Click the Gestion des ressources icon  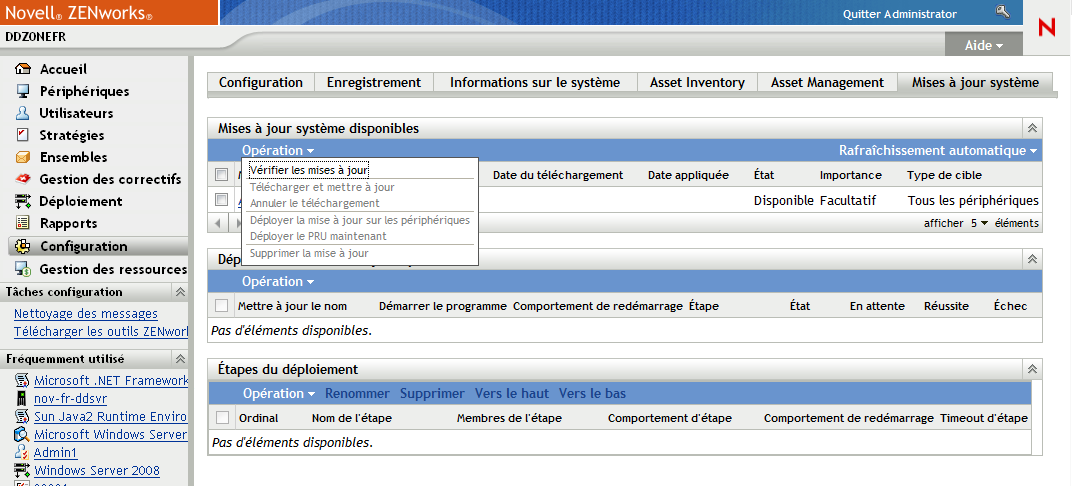pyautogui.click(x=23, y=269)
